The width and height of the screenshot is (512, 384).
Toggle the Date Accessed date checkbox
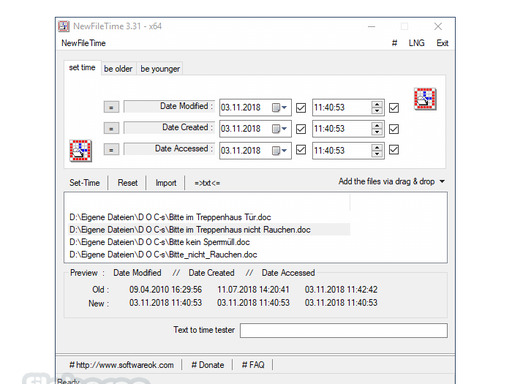click(301, 150)
